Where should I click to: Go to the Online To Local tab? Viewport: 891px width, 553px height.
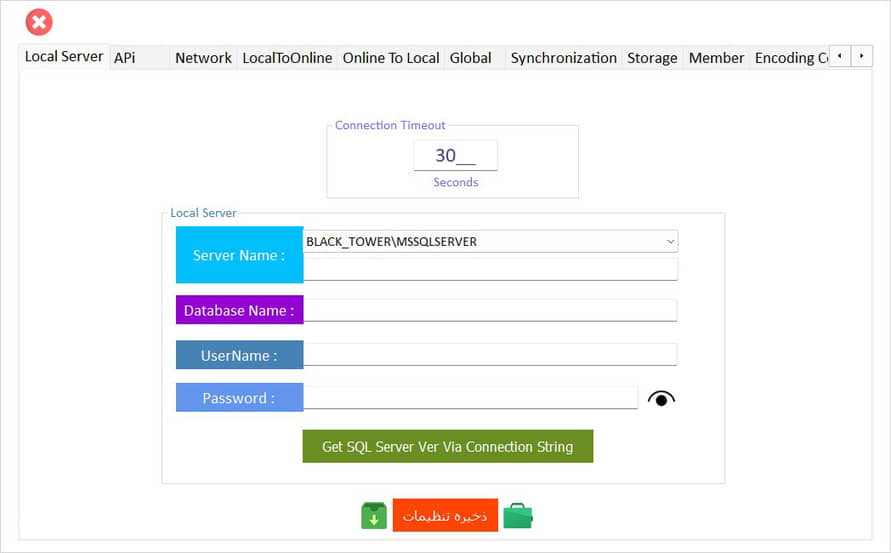coord(390,58)
